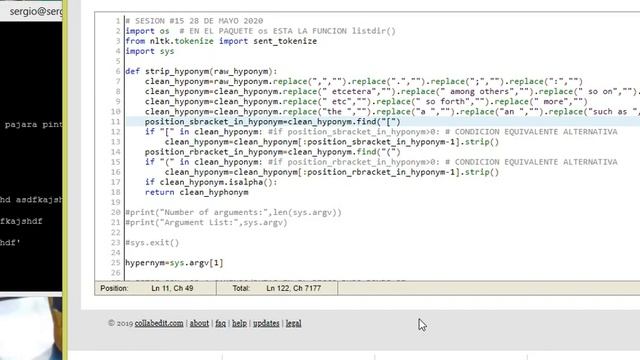Click 'from nltk.tokenize import sent_tokenize' line

coord(221,41)
